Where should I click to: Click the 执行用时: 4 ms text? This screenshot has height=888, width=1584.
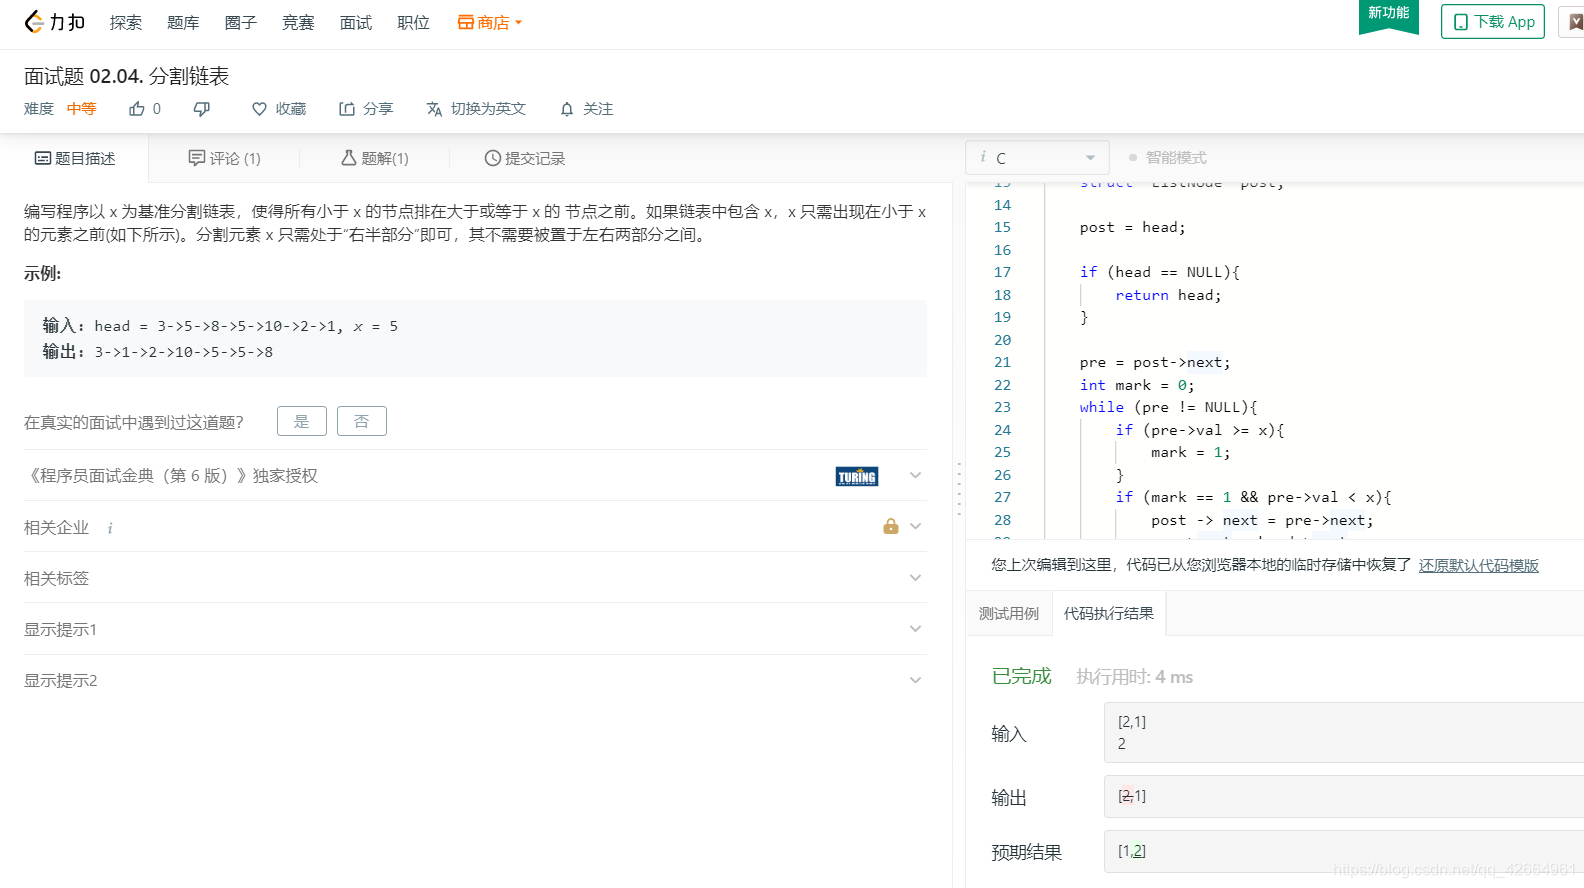click(x=1134, y=677)
